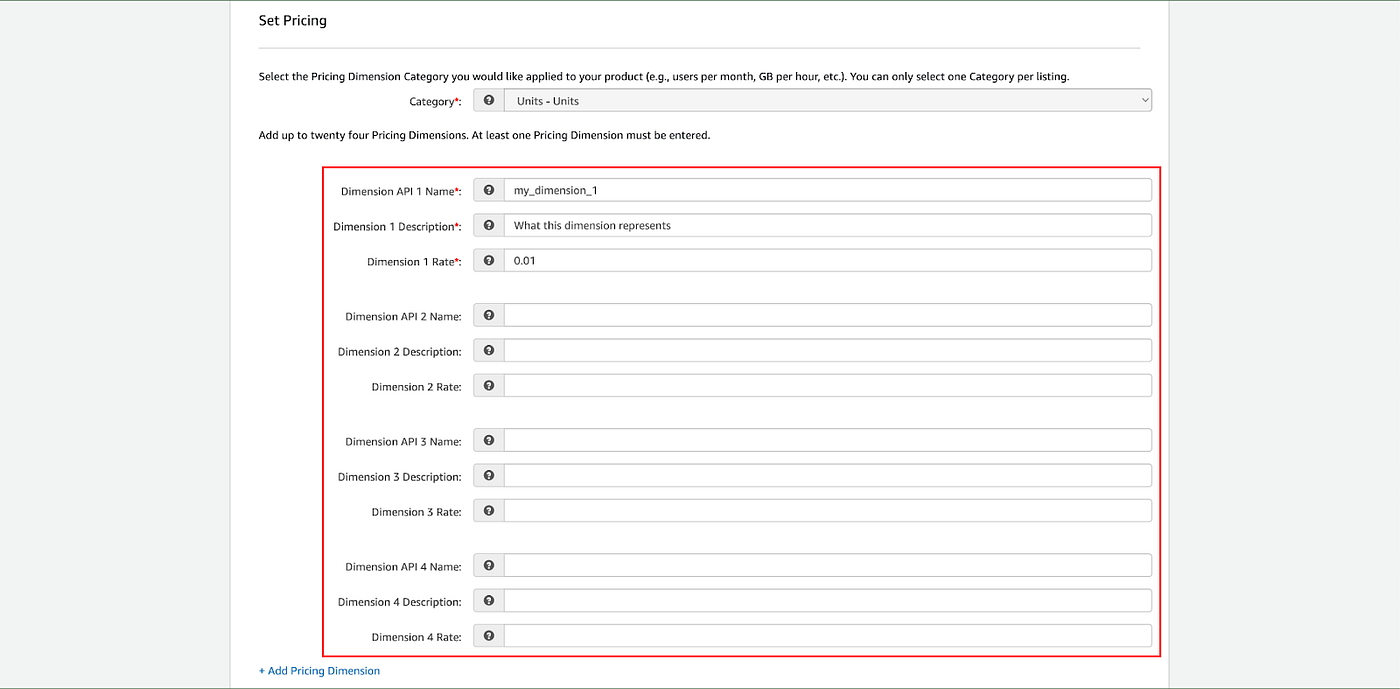The image size is (1400, 689).
Task: Click help icon for Dimension 2 Description
Action: click(488, 350)
